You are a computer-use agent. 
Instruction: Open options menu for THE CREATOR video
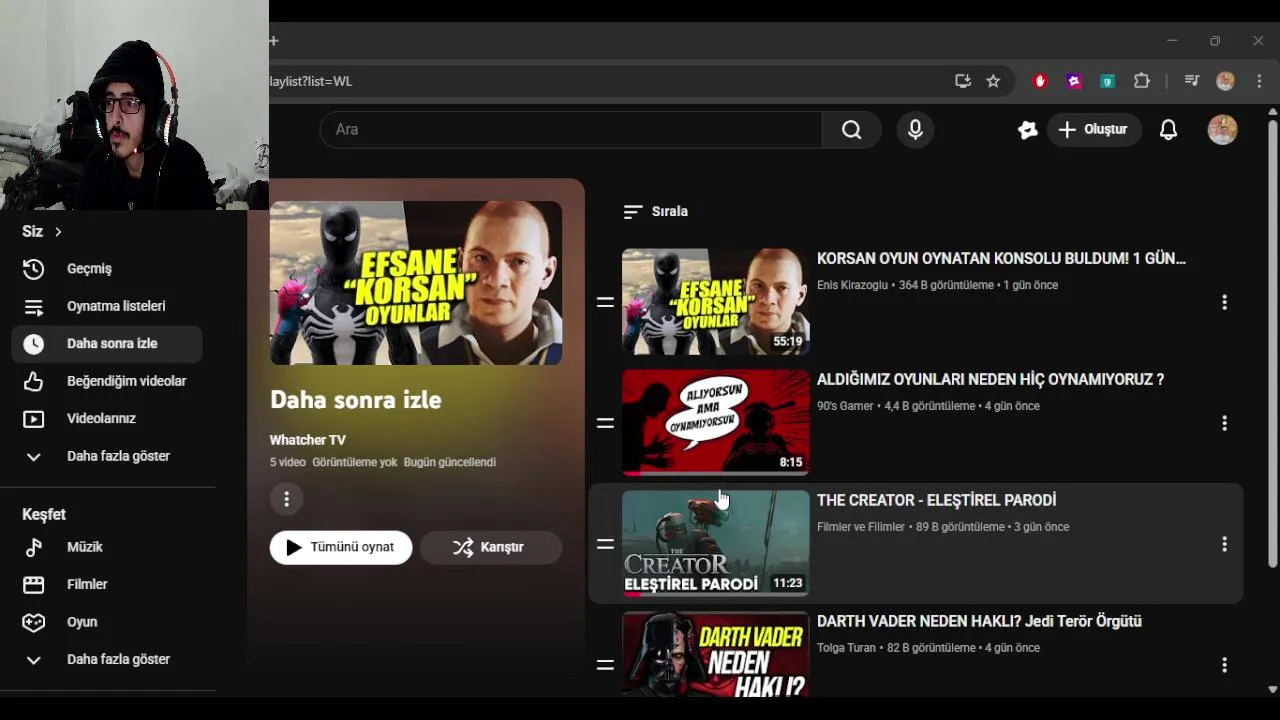1224,544
